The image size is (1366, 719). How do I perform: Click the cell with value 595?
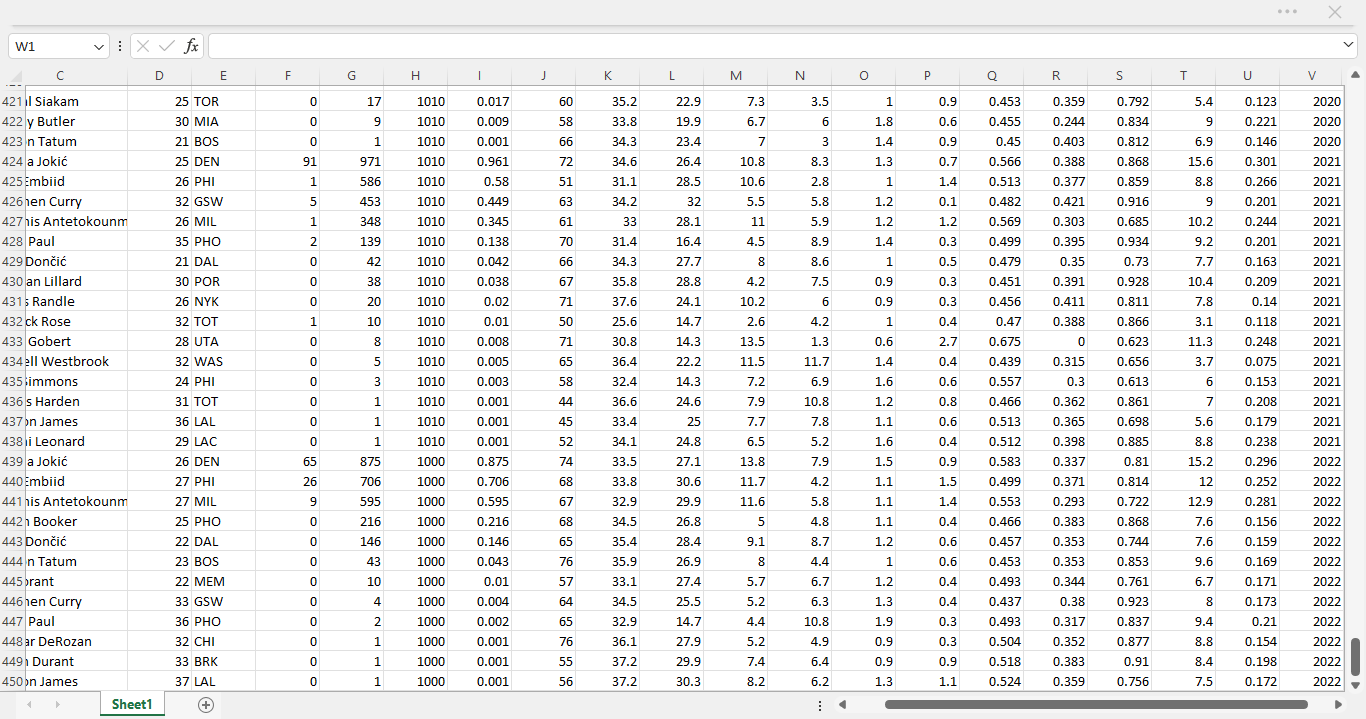[x=351, y=501]
